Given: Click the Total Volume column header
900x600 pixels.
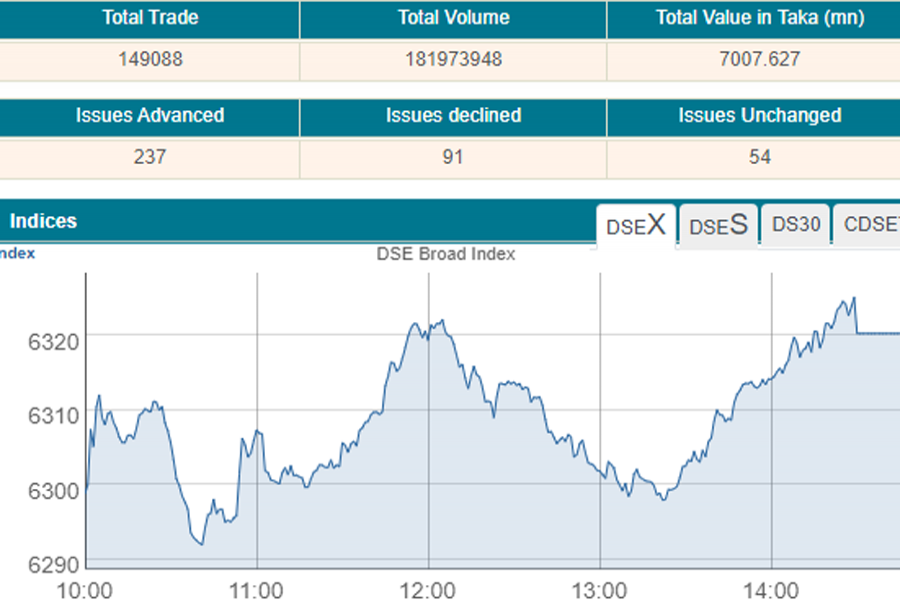Looking at the screenshot, I should click(453, 18).
